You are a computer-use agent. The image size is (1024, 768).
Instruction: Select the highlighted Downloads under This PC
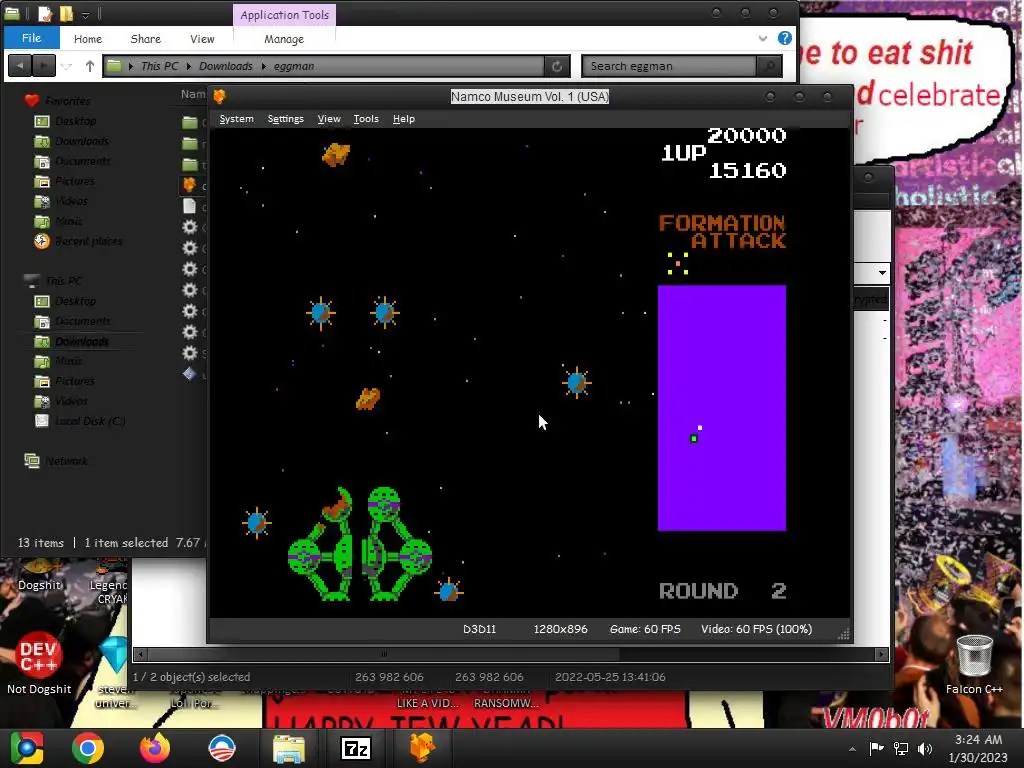(82, 341)
